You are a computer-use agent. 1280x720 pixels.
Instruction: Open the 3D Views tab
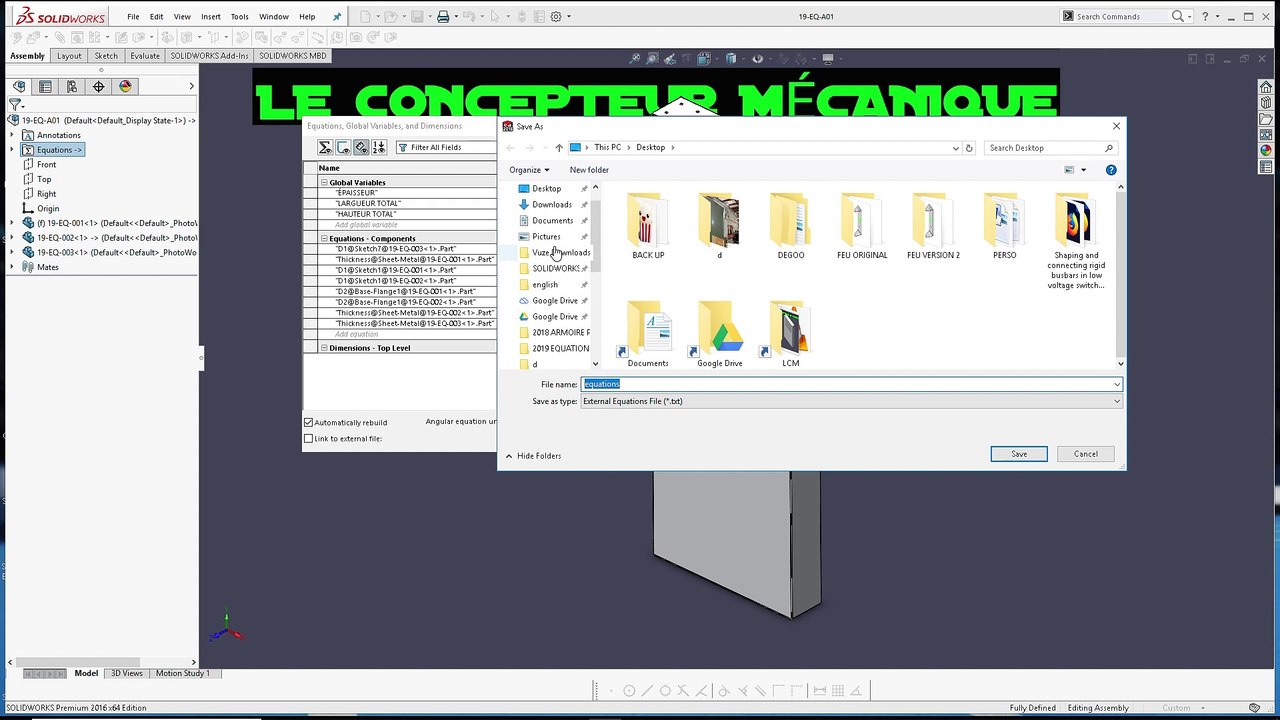(126, 674)
